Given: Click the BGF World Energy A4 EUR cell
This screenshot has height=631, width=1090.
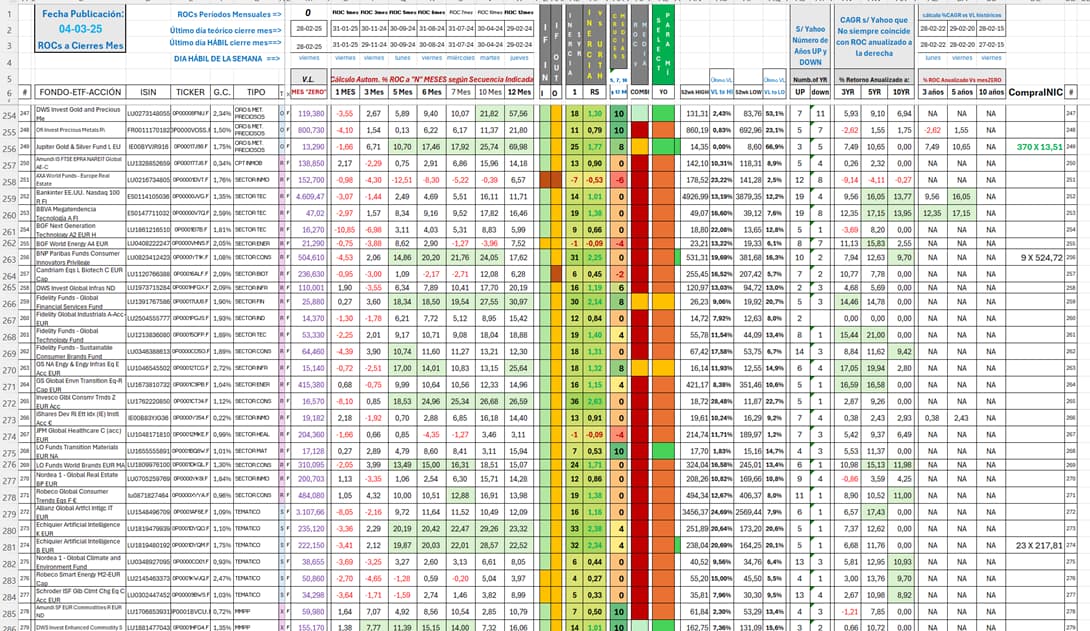Looking at the screenshot, I should point(79,243).
